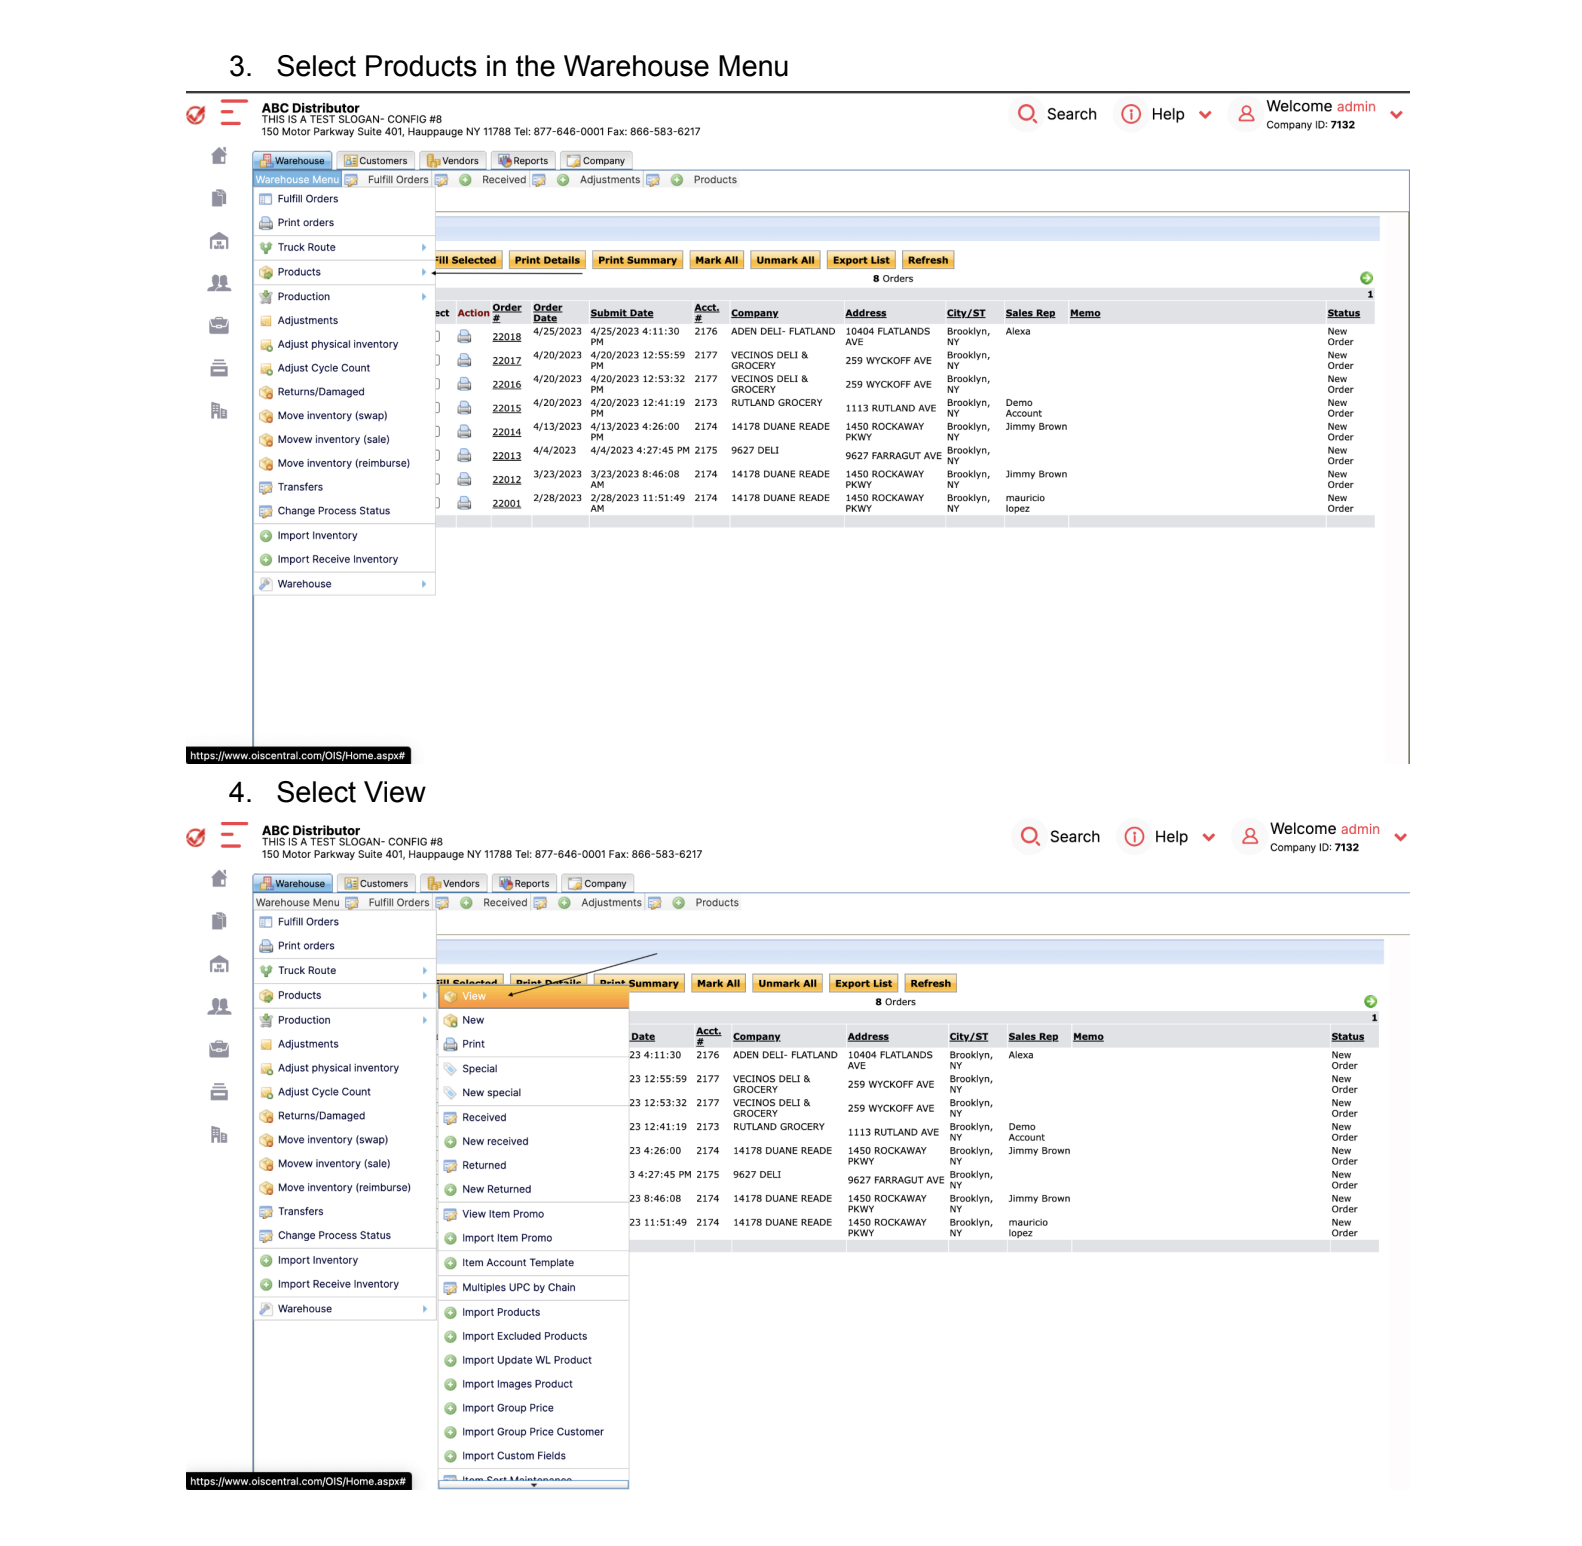Open order 22013 link in step 3 table

tap(506, 456)
